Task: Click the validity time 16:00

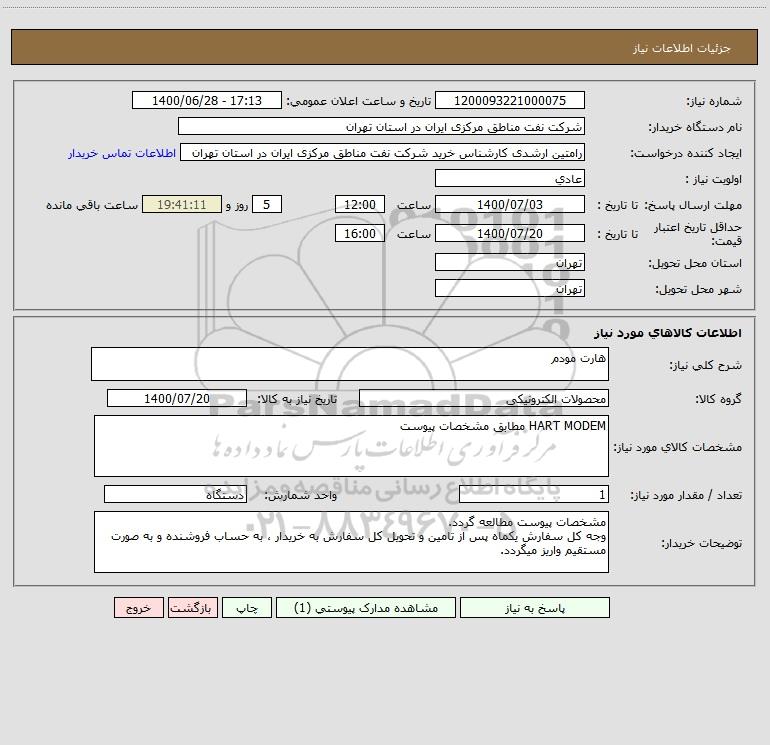Action: click(x=359, y=233)
